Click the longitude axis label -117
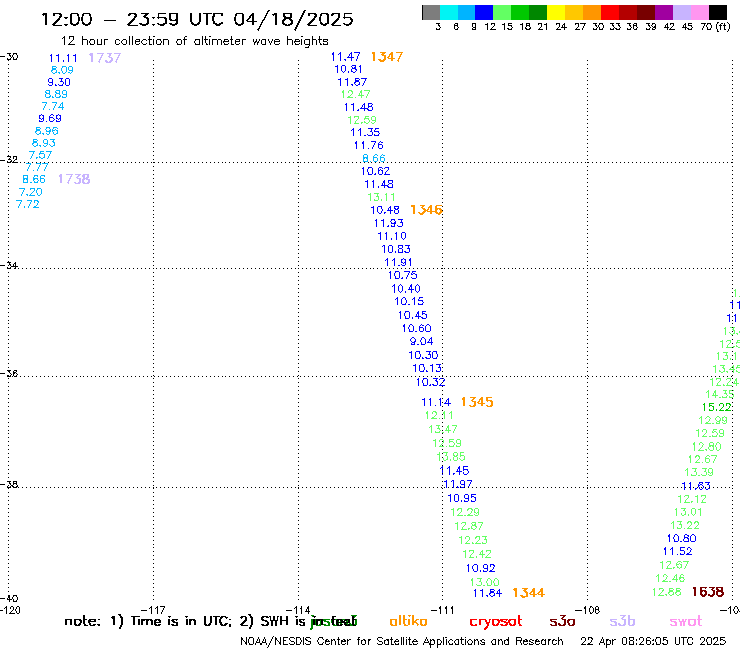 (153, 610)
